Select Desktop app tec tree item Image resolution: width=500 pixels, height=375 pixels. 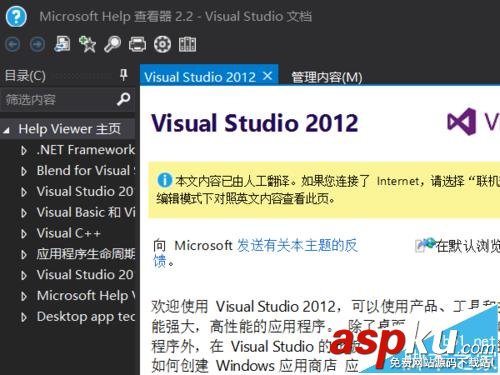[86, 316]
